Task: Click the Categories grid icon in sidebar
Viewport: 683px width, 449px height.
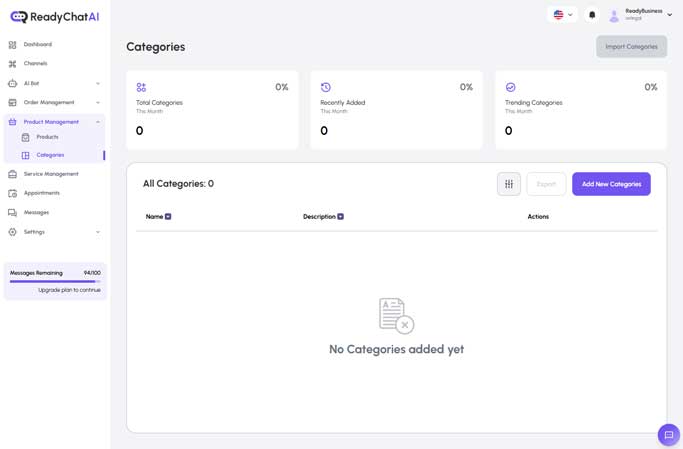Action: click(26, 155)
